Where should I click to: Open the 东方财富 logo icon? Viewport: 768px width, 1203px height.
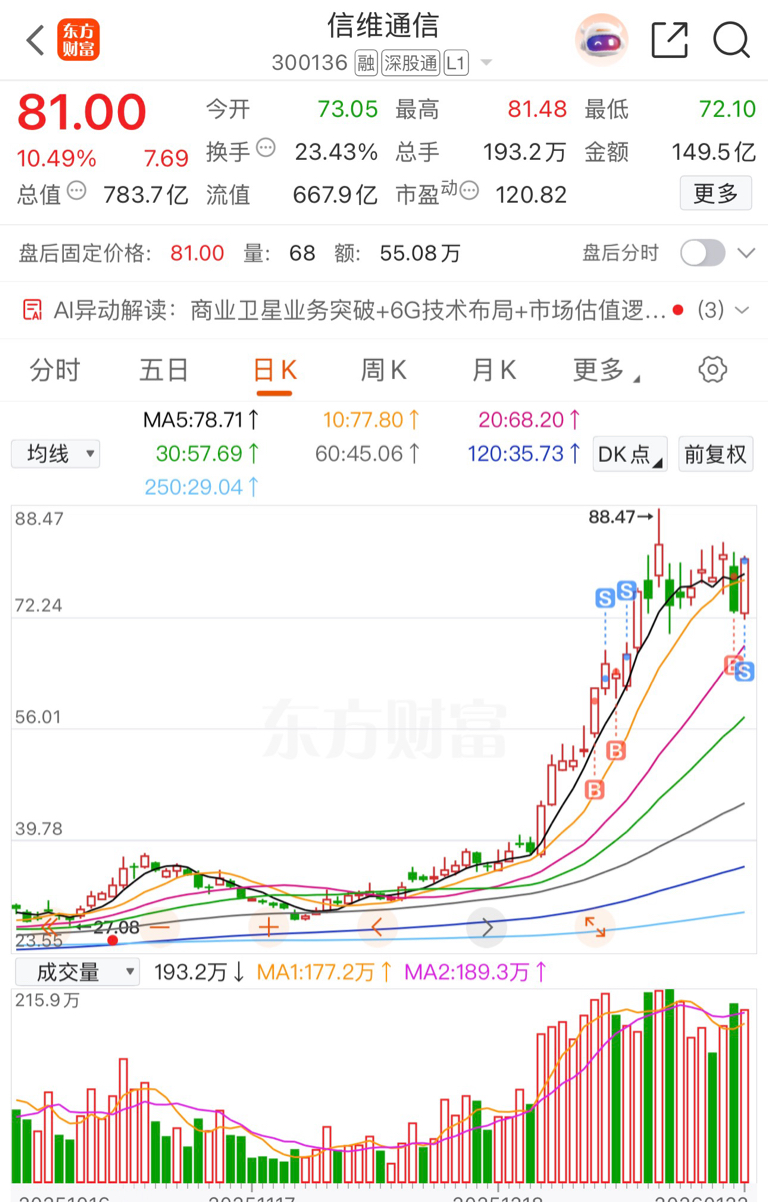point(78,40)
